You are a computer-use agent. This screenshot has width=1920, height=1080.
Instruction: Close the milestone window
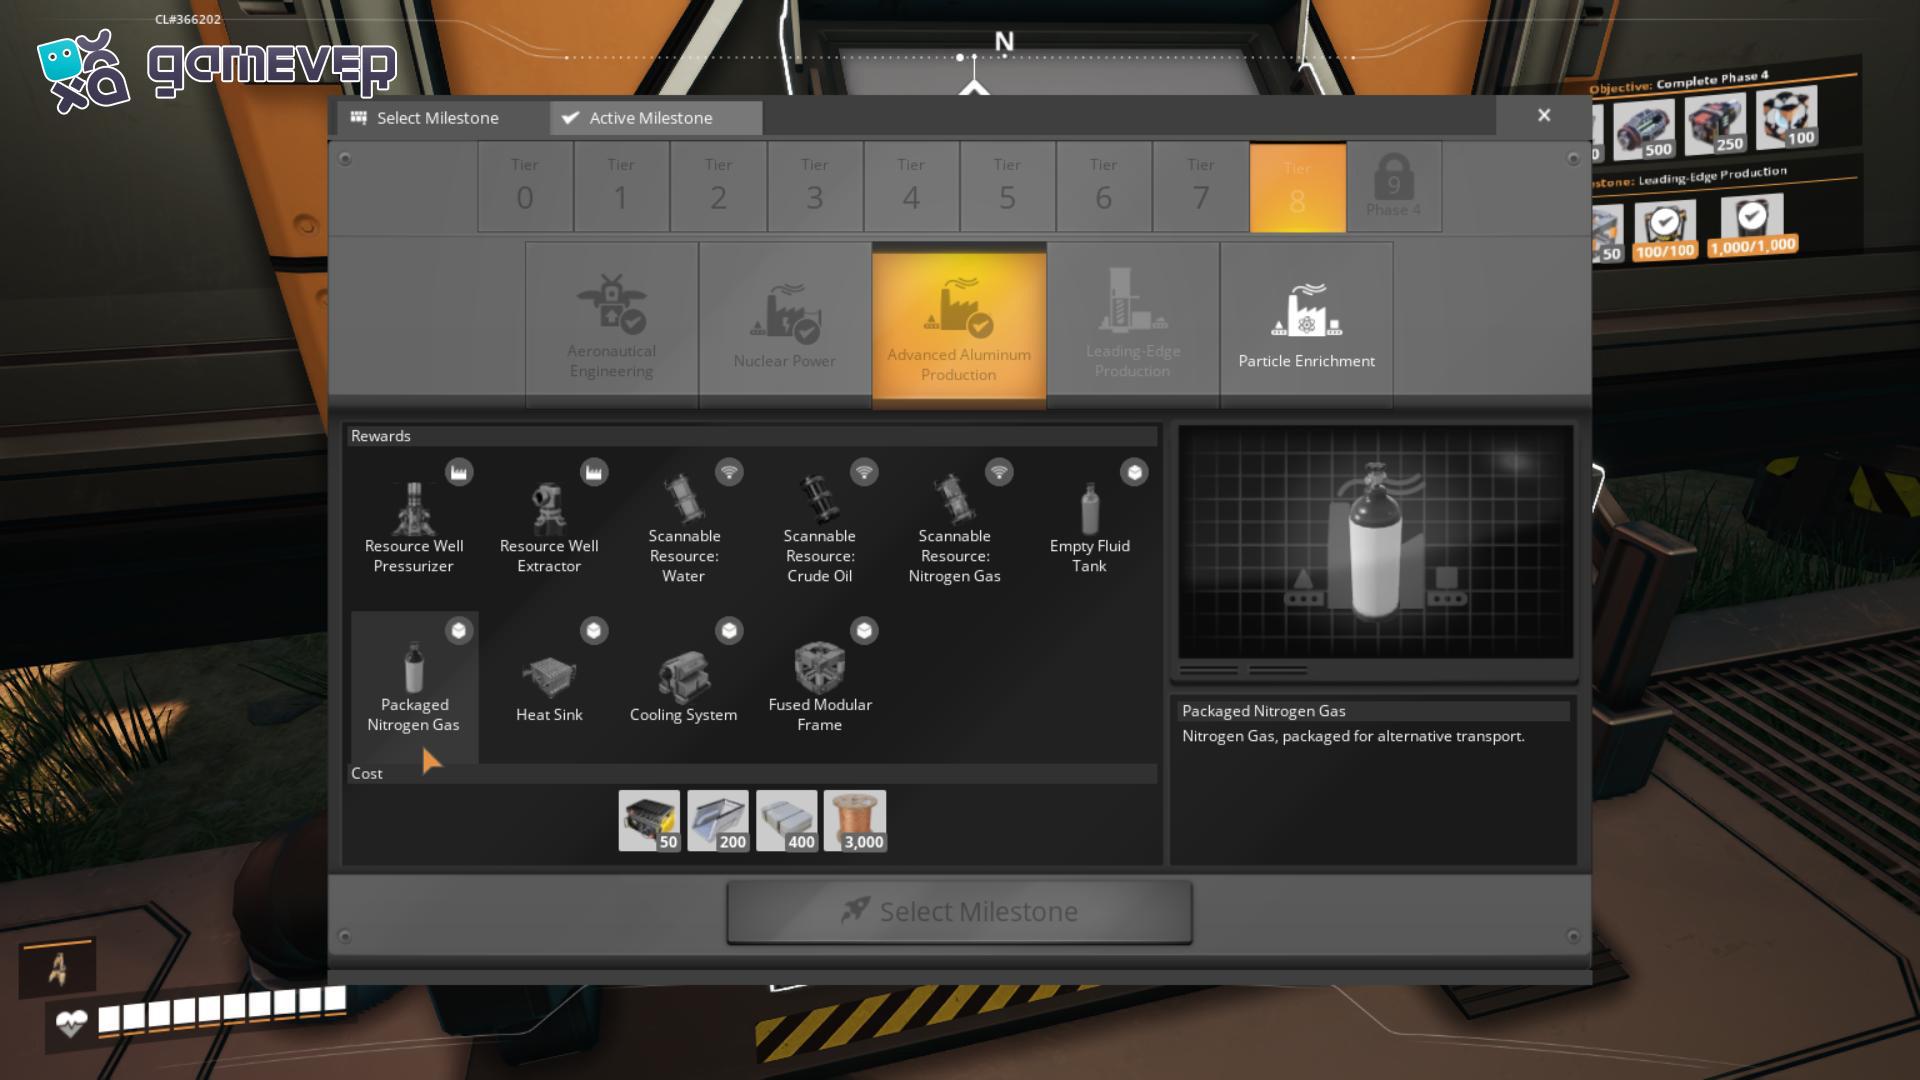(1544, 116)
